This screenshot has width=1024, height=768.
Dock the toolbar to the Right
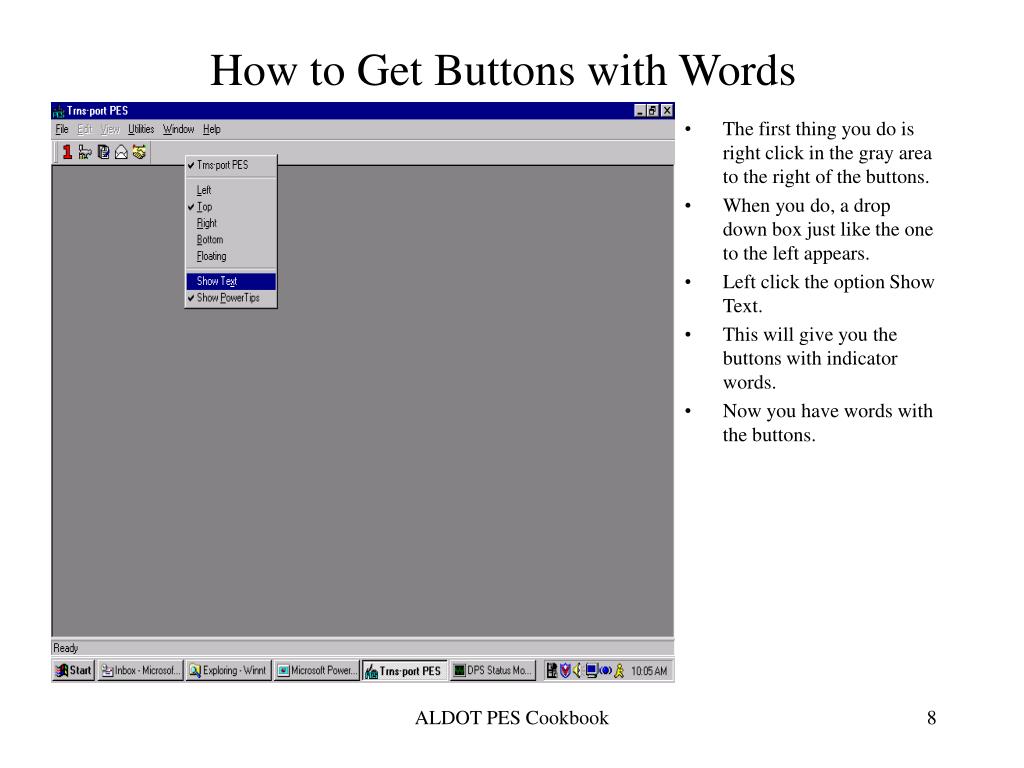coord(231,223)
